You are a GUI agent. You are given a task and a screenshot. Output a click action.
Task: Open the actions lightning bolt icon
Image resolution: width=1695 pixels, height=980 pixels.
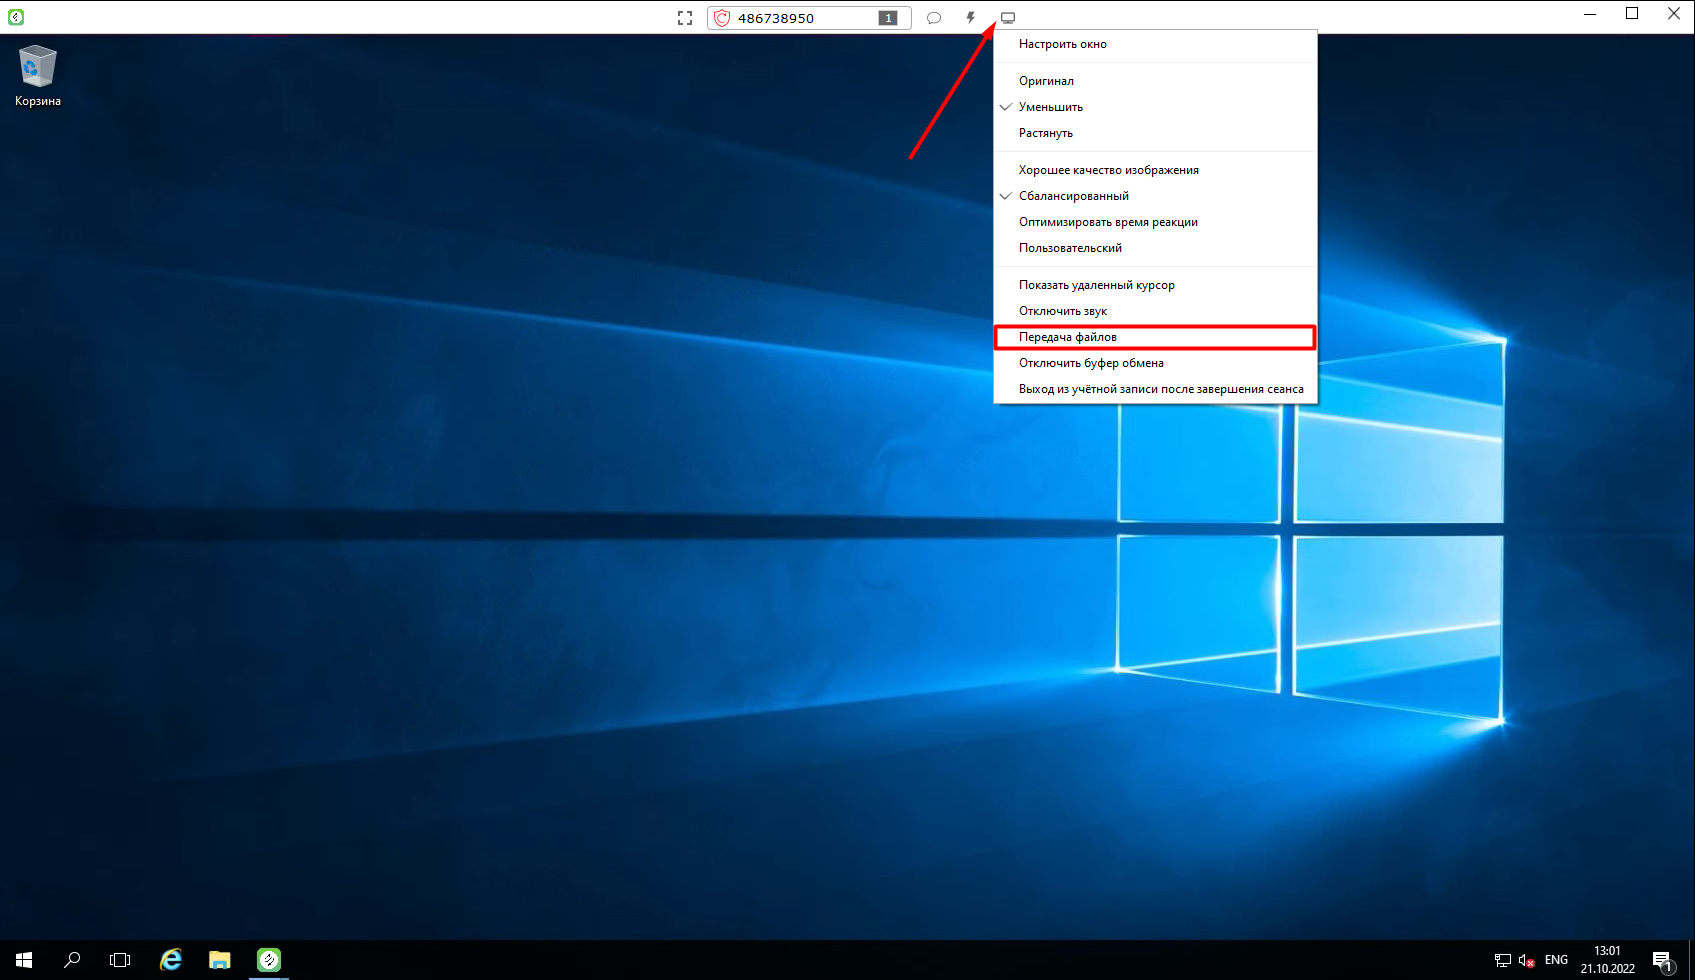coord(970,18)
